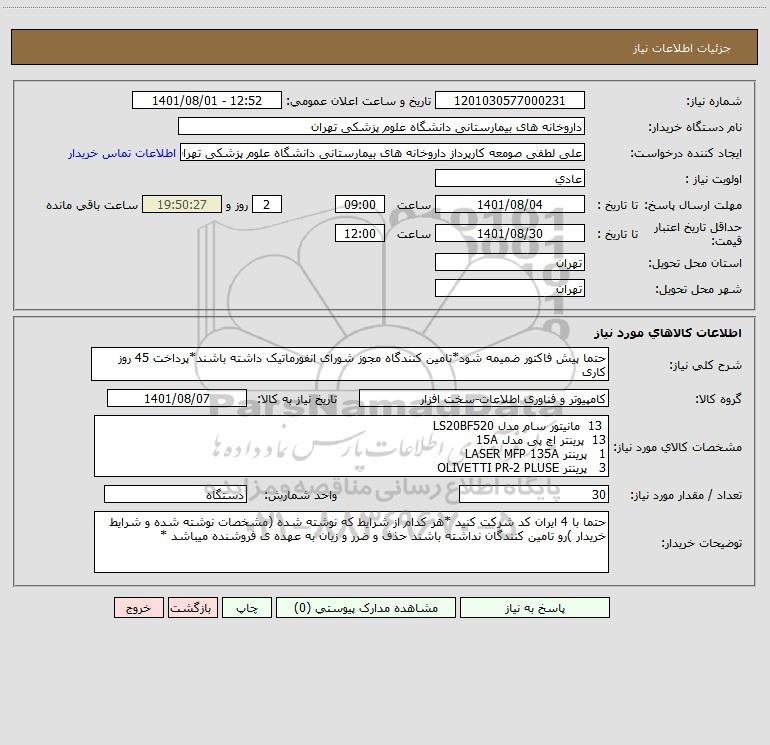The height and width of the screenshot is (745, 770).
Task: Click the label شماره نیاز
Action: pos(714,102)
